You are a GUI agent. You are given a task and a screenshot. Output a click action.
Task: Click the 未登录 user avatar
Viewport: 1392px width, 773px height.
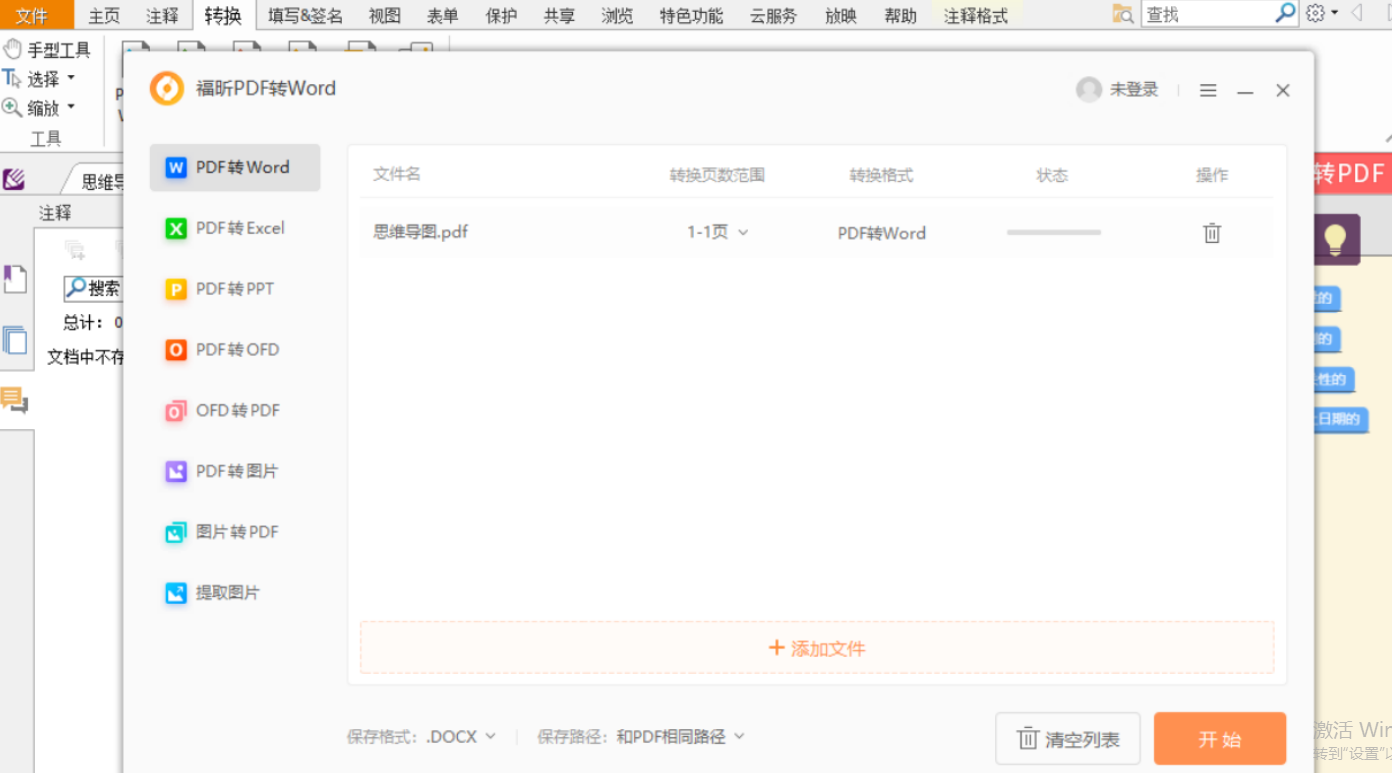point(1088,90)
